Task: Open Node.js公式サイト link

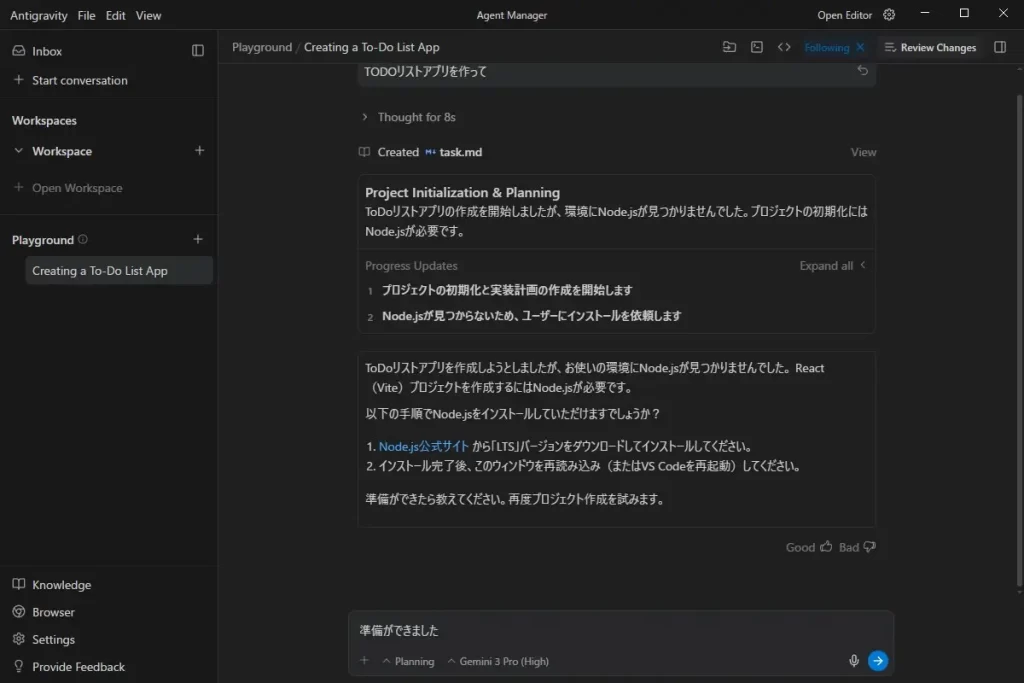Action: (x=424, y=447)
